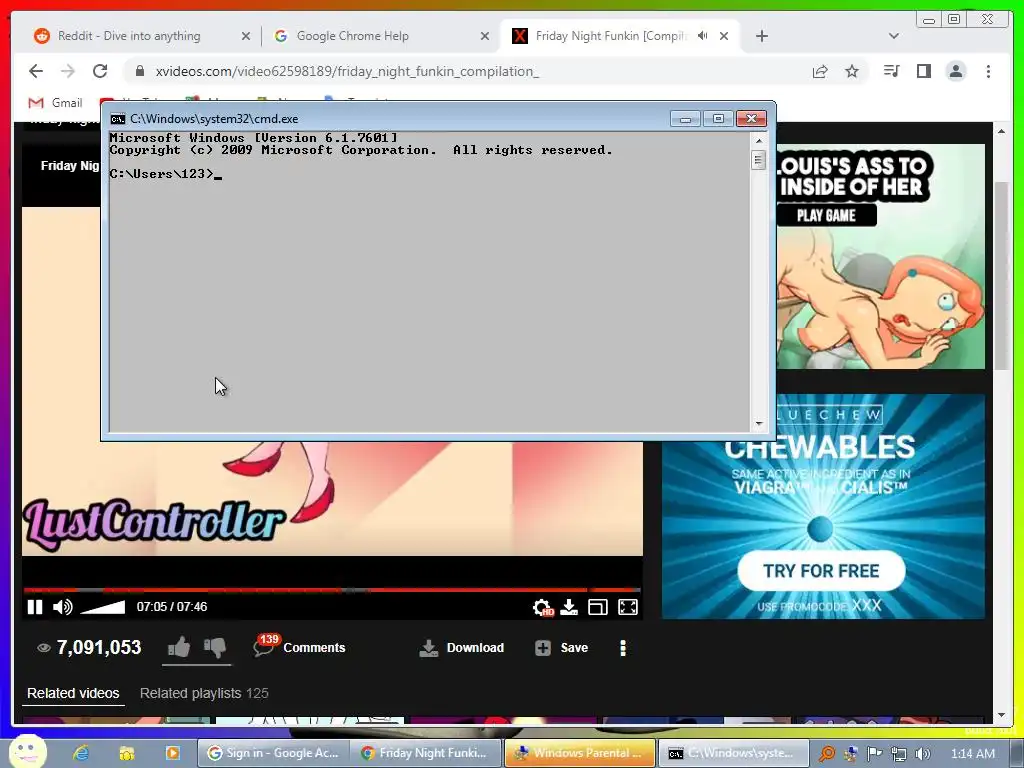Open the more options vertical dots

623,648
